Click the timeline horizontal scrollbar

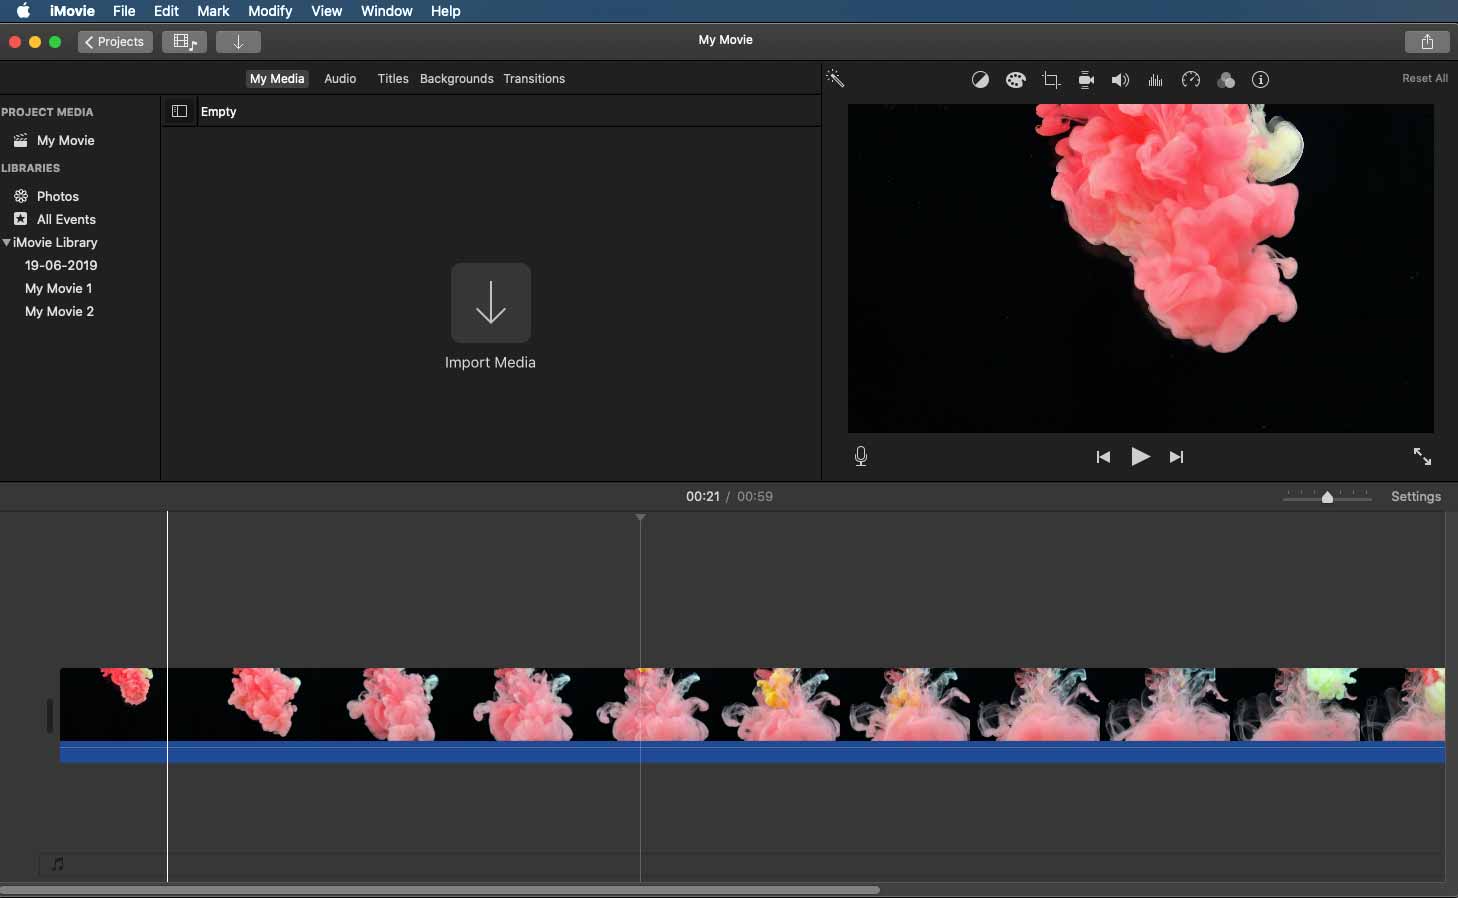(440, 889)
